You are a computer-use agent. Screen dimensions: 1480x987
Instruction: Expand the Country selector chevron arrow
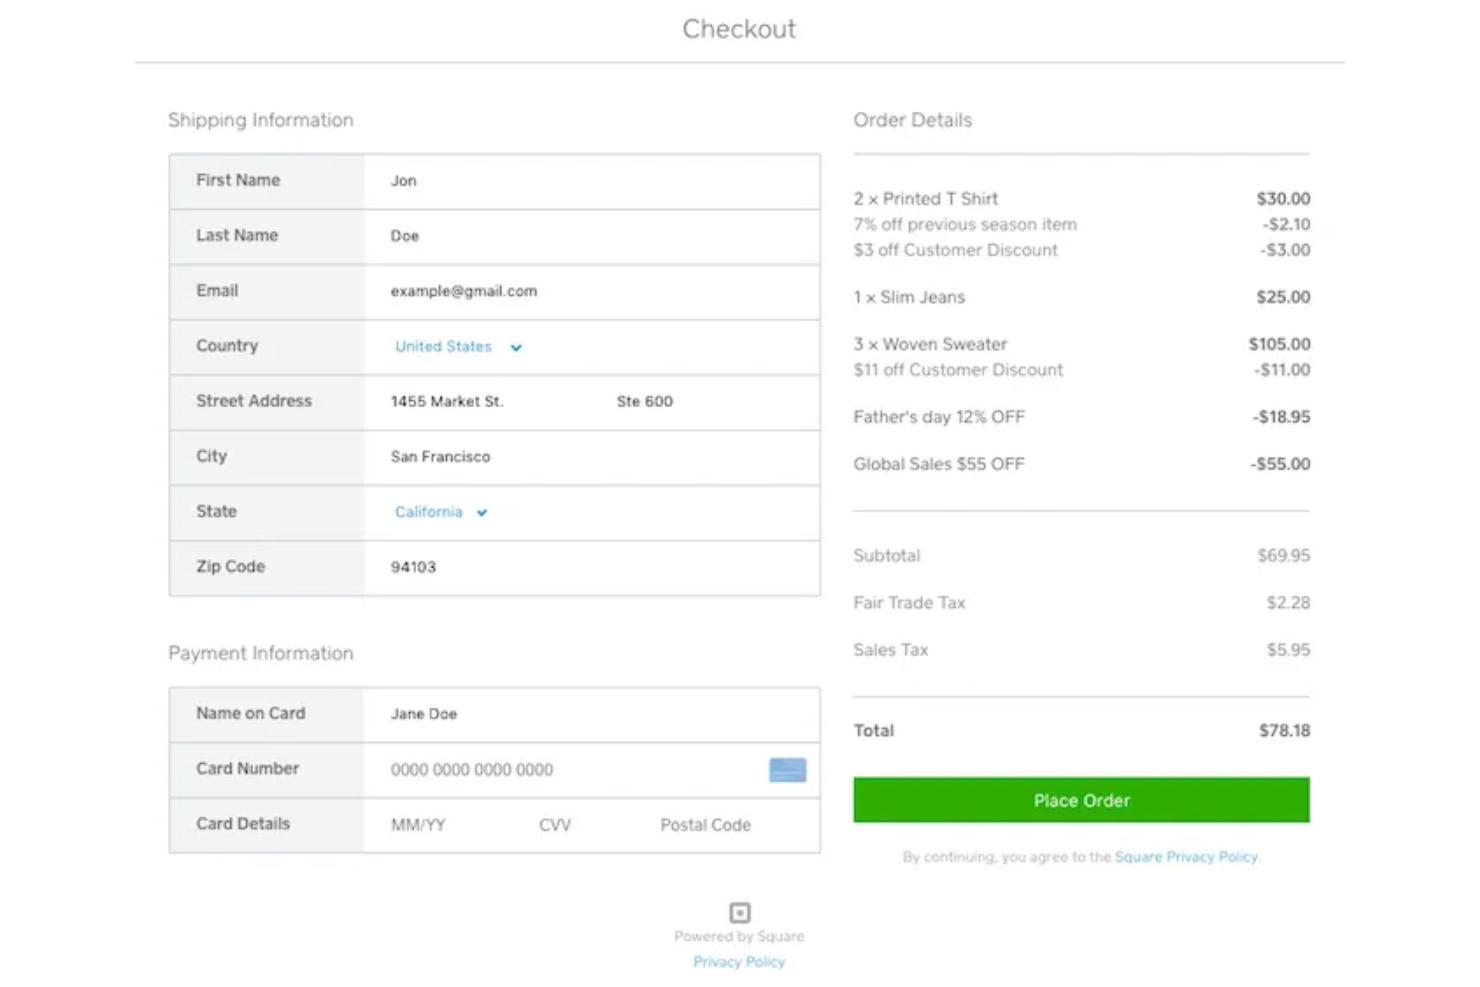click(x=515, y=347)
